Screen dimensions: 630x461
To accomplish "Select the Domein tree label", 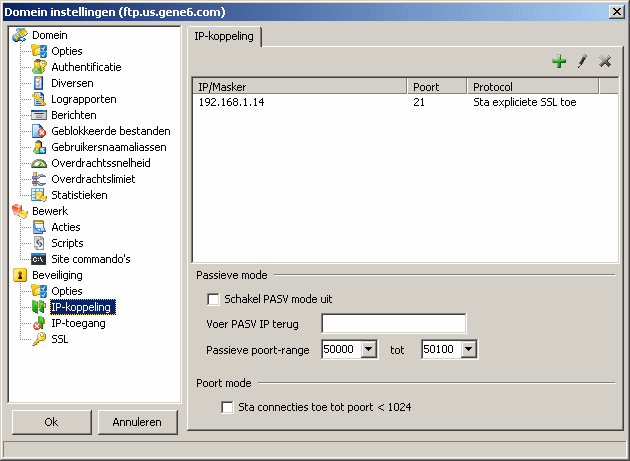I will tap(50, 35).
